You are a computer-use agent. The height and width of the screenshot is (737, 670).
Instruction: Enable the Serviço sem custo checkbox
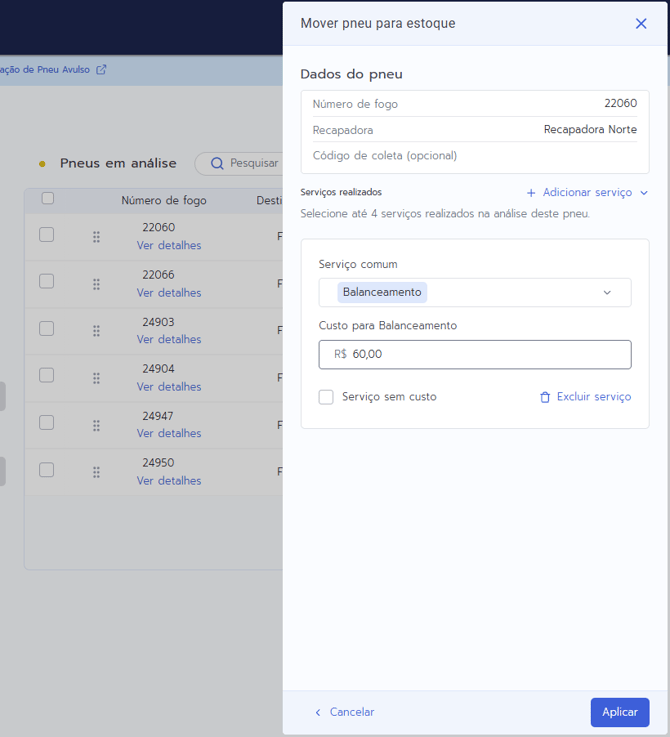[326, 397]
